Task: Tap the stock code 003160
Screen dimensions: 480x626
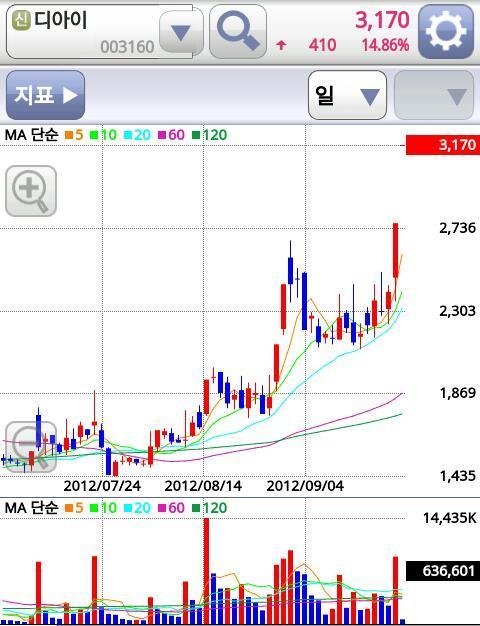Action: click(x=127, y=47)
